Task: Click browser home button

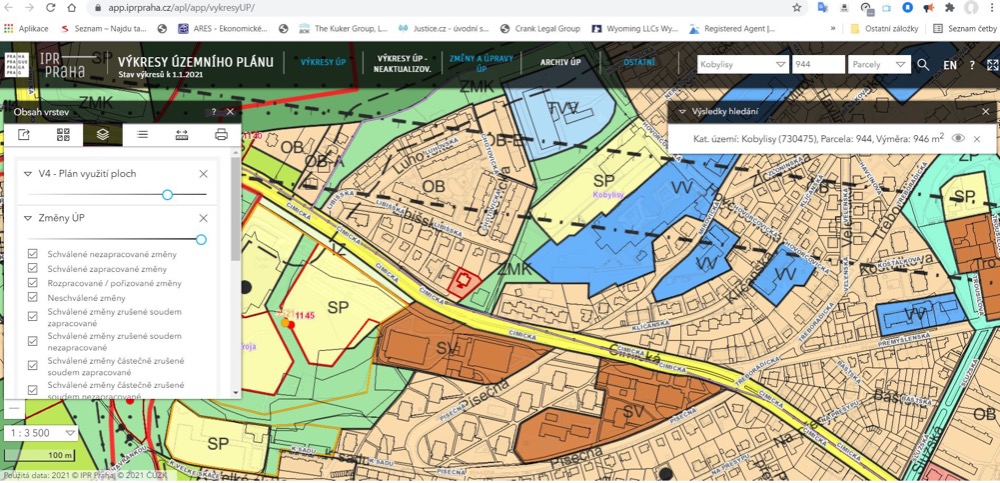Action: 71,8
